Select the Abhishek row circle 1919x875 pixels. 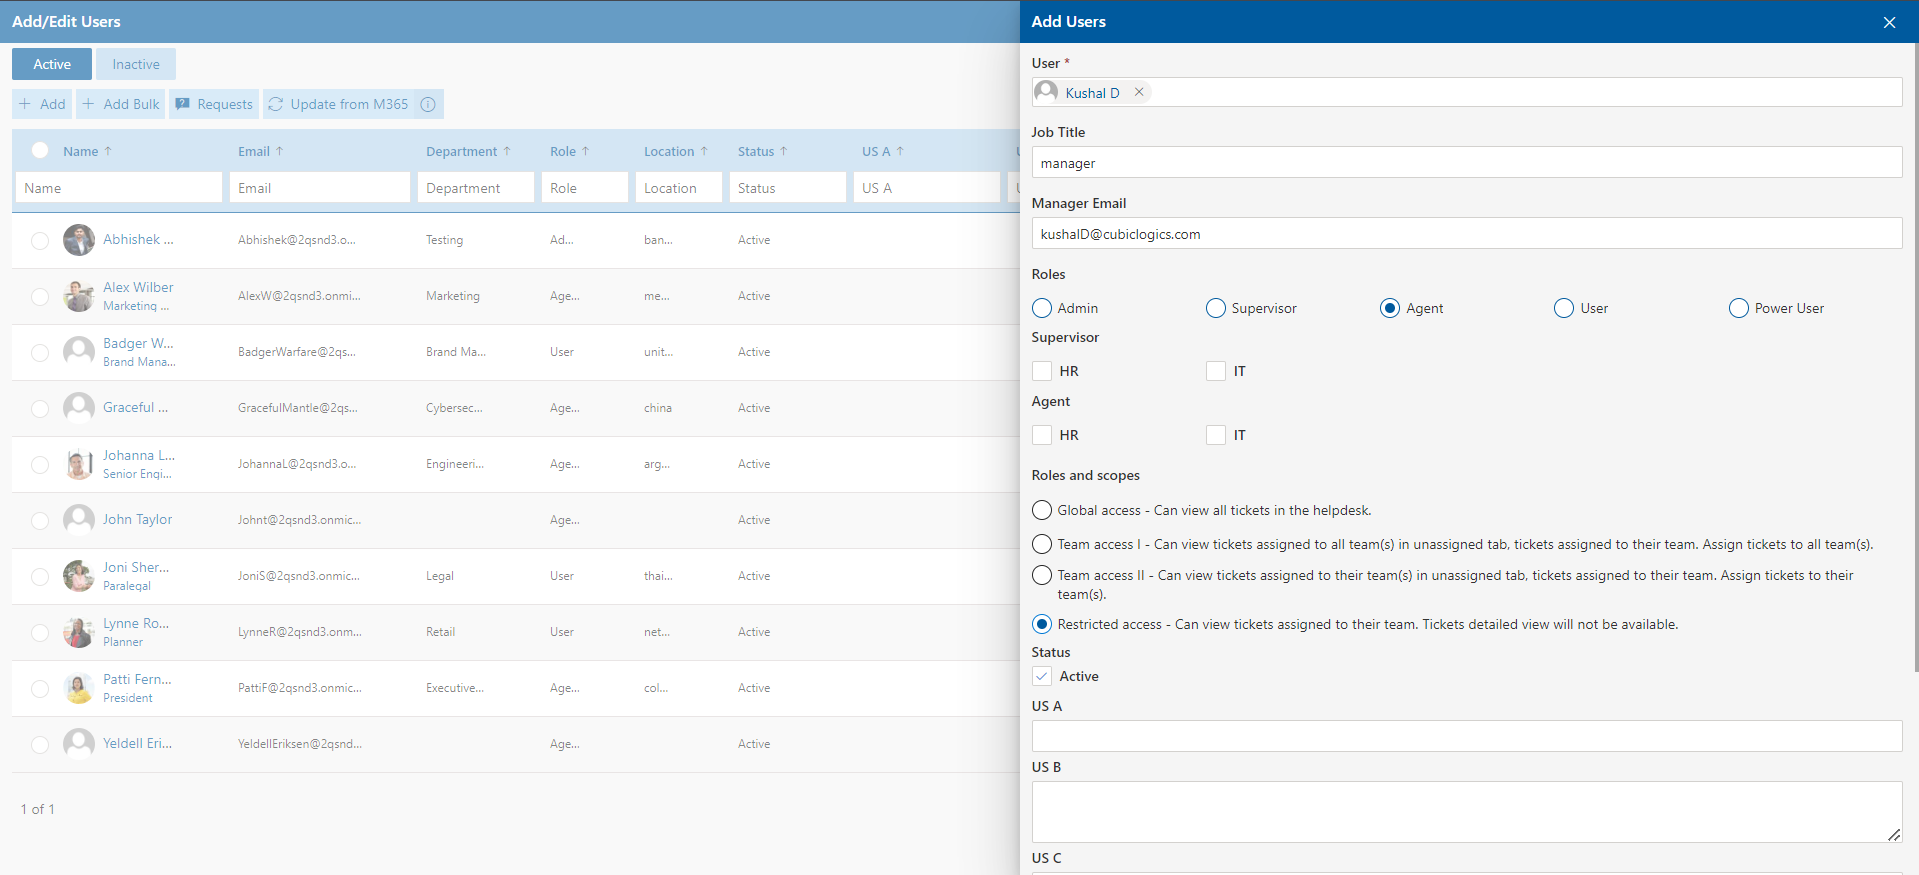pyautogui.click(x=40, y=241)
